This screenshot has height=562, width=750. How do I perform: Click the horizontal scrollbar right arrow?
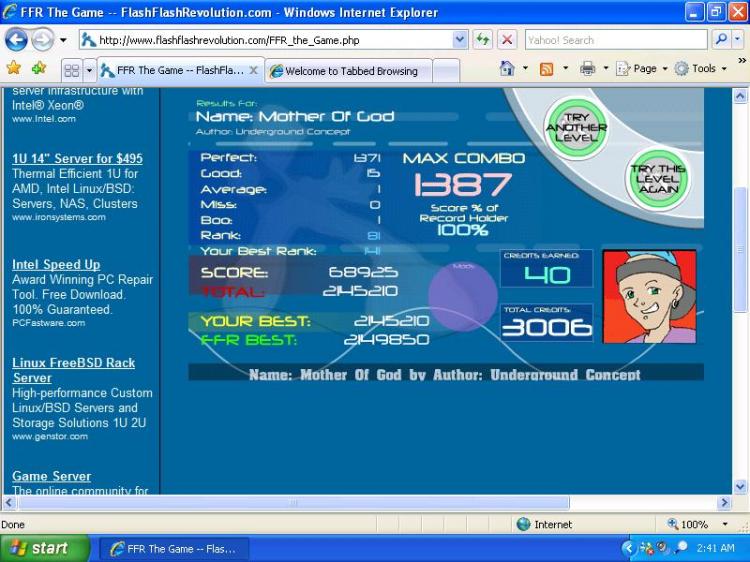point(724,502)
